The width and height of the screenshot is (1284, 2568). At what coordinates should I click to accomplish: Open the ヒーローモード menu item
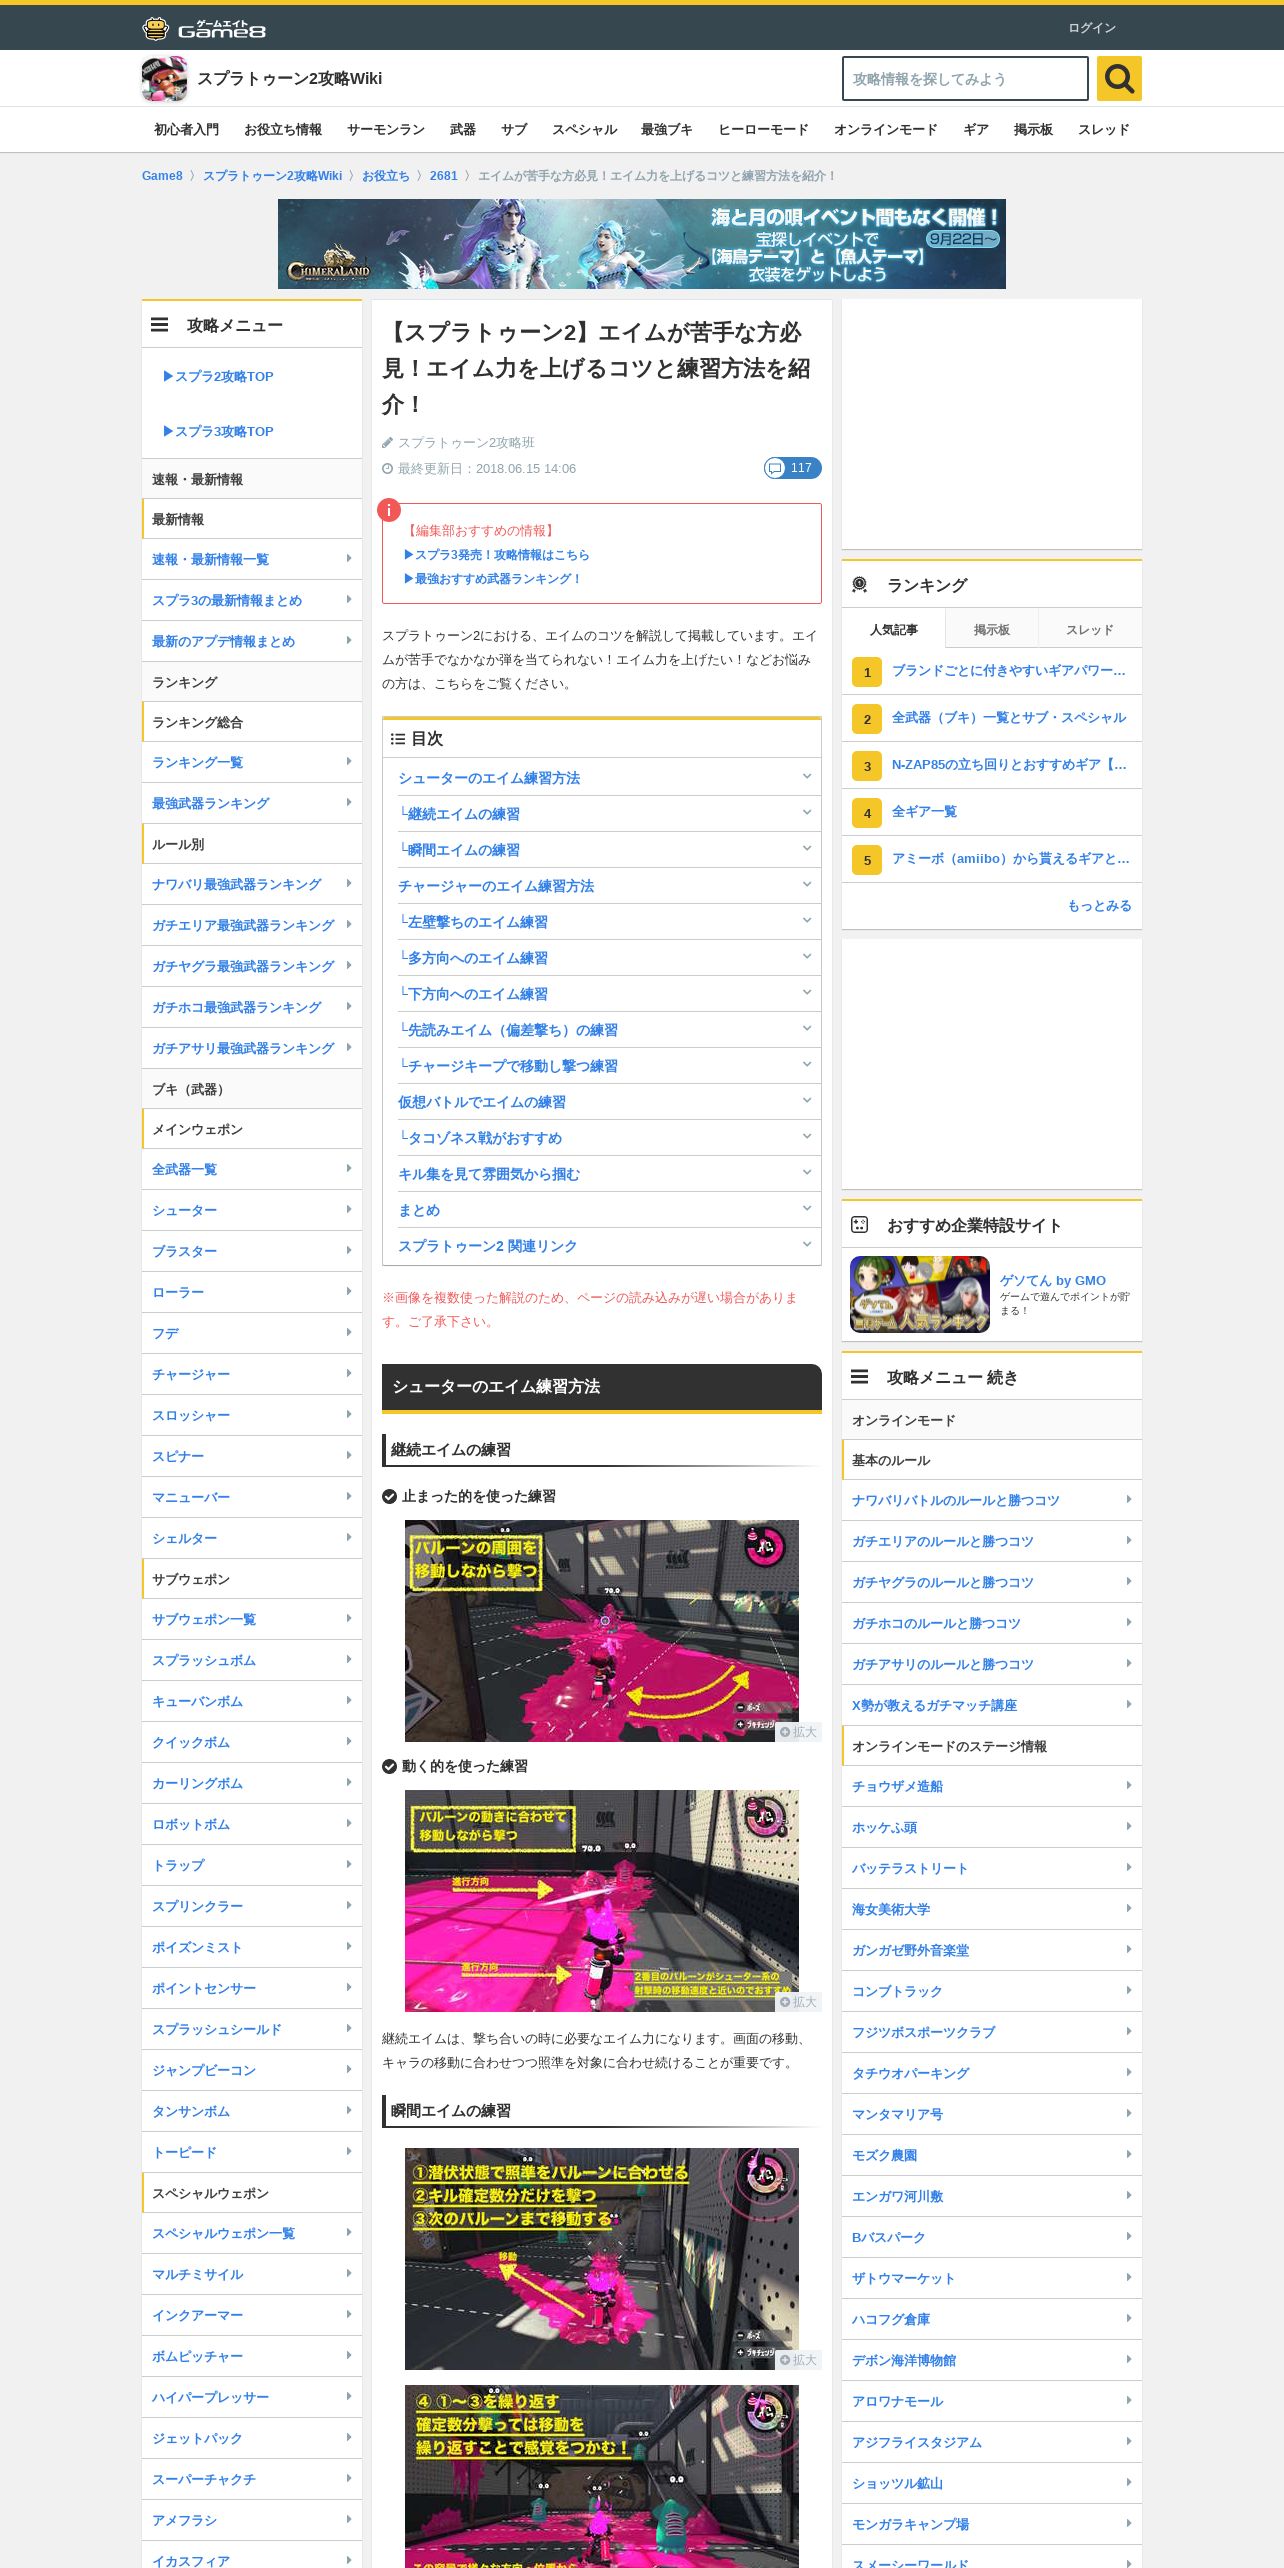[x=763, y=130]
